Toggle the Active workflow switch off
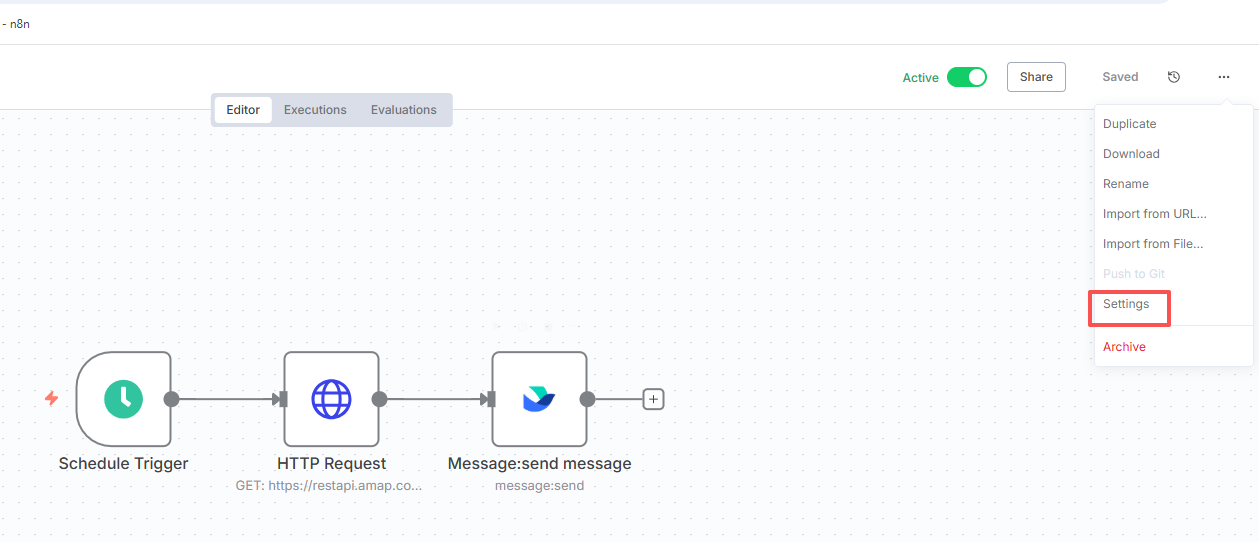 pos(966,77)
